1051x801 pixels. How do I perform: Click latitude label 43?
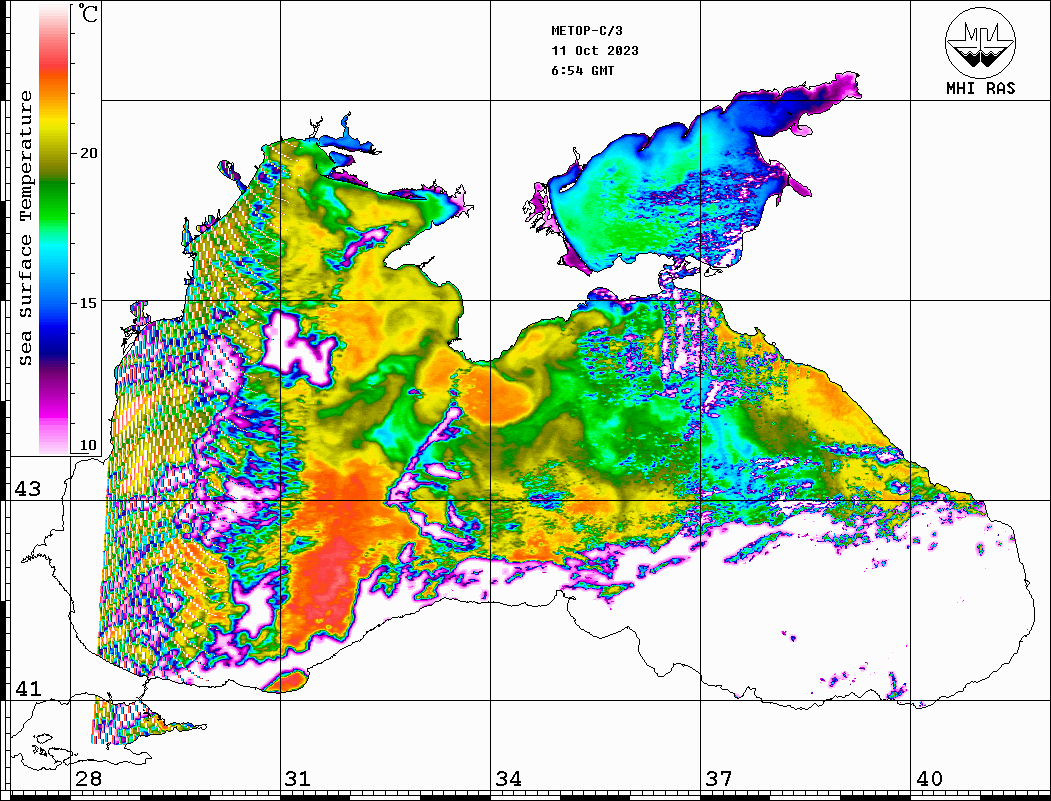(x=27, y=489)
